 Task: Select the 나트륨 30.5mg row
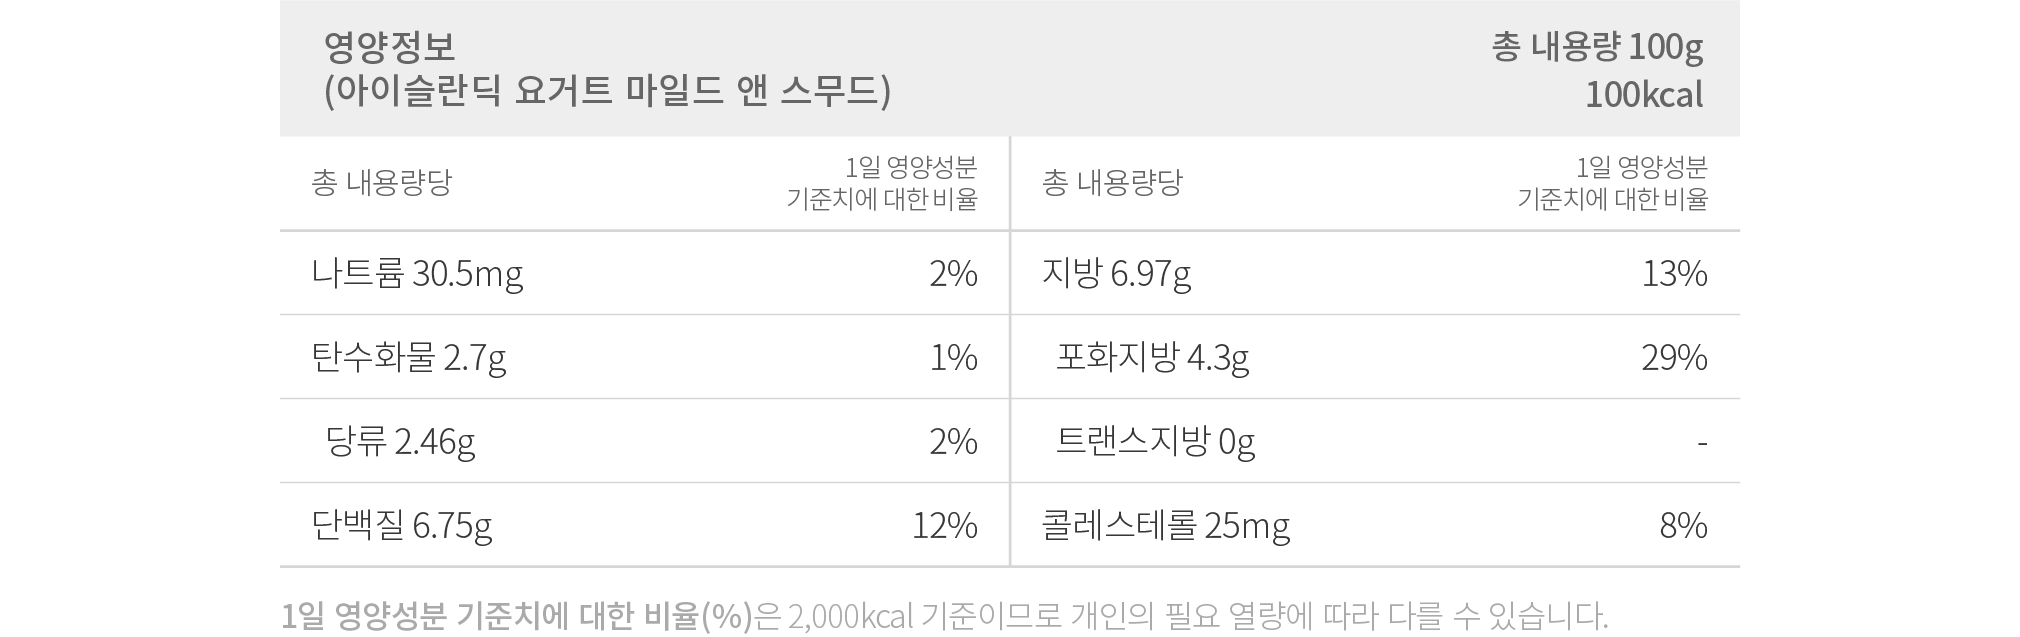(x=645, y=273)
